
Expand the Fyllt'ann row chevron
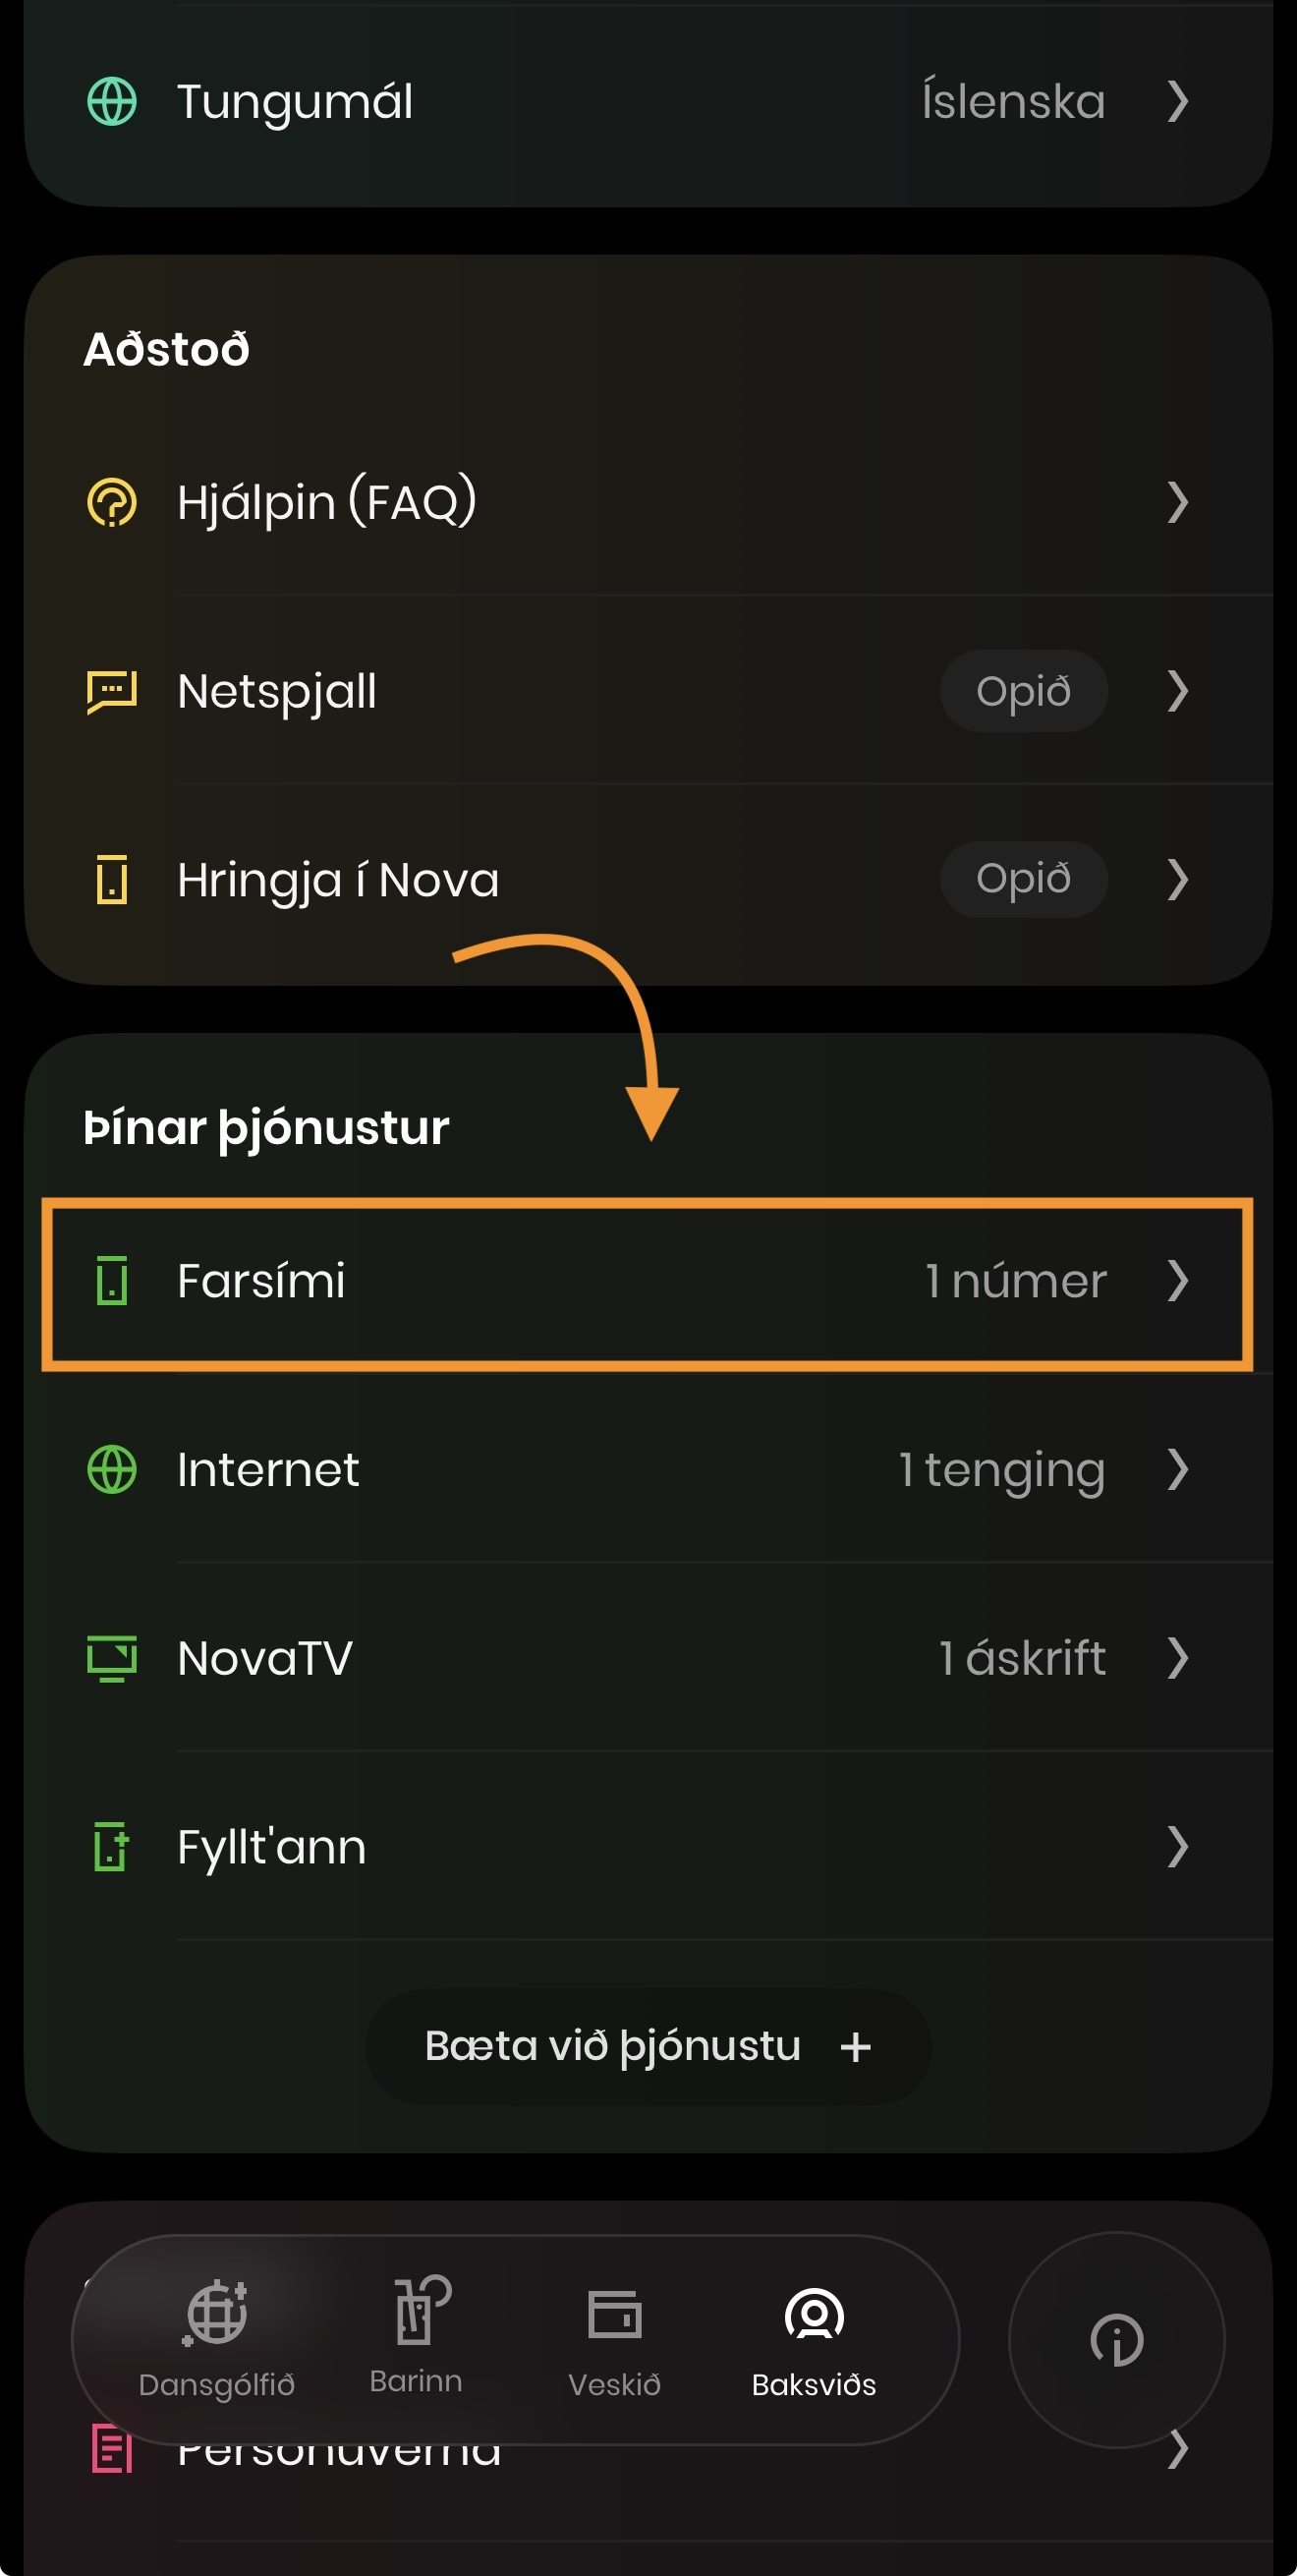pos(1178,1846)
